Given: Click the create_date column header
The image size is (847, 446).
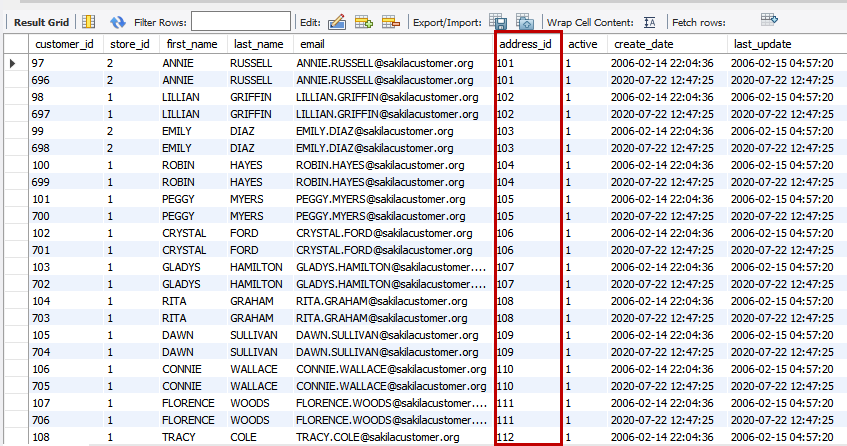Looking at the screenshot, I should [x=644, y=44].
